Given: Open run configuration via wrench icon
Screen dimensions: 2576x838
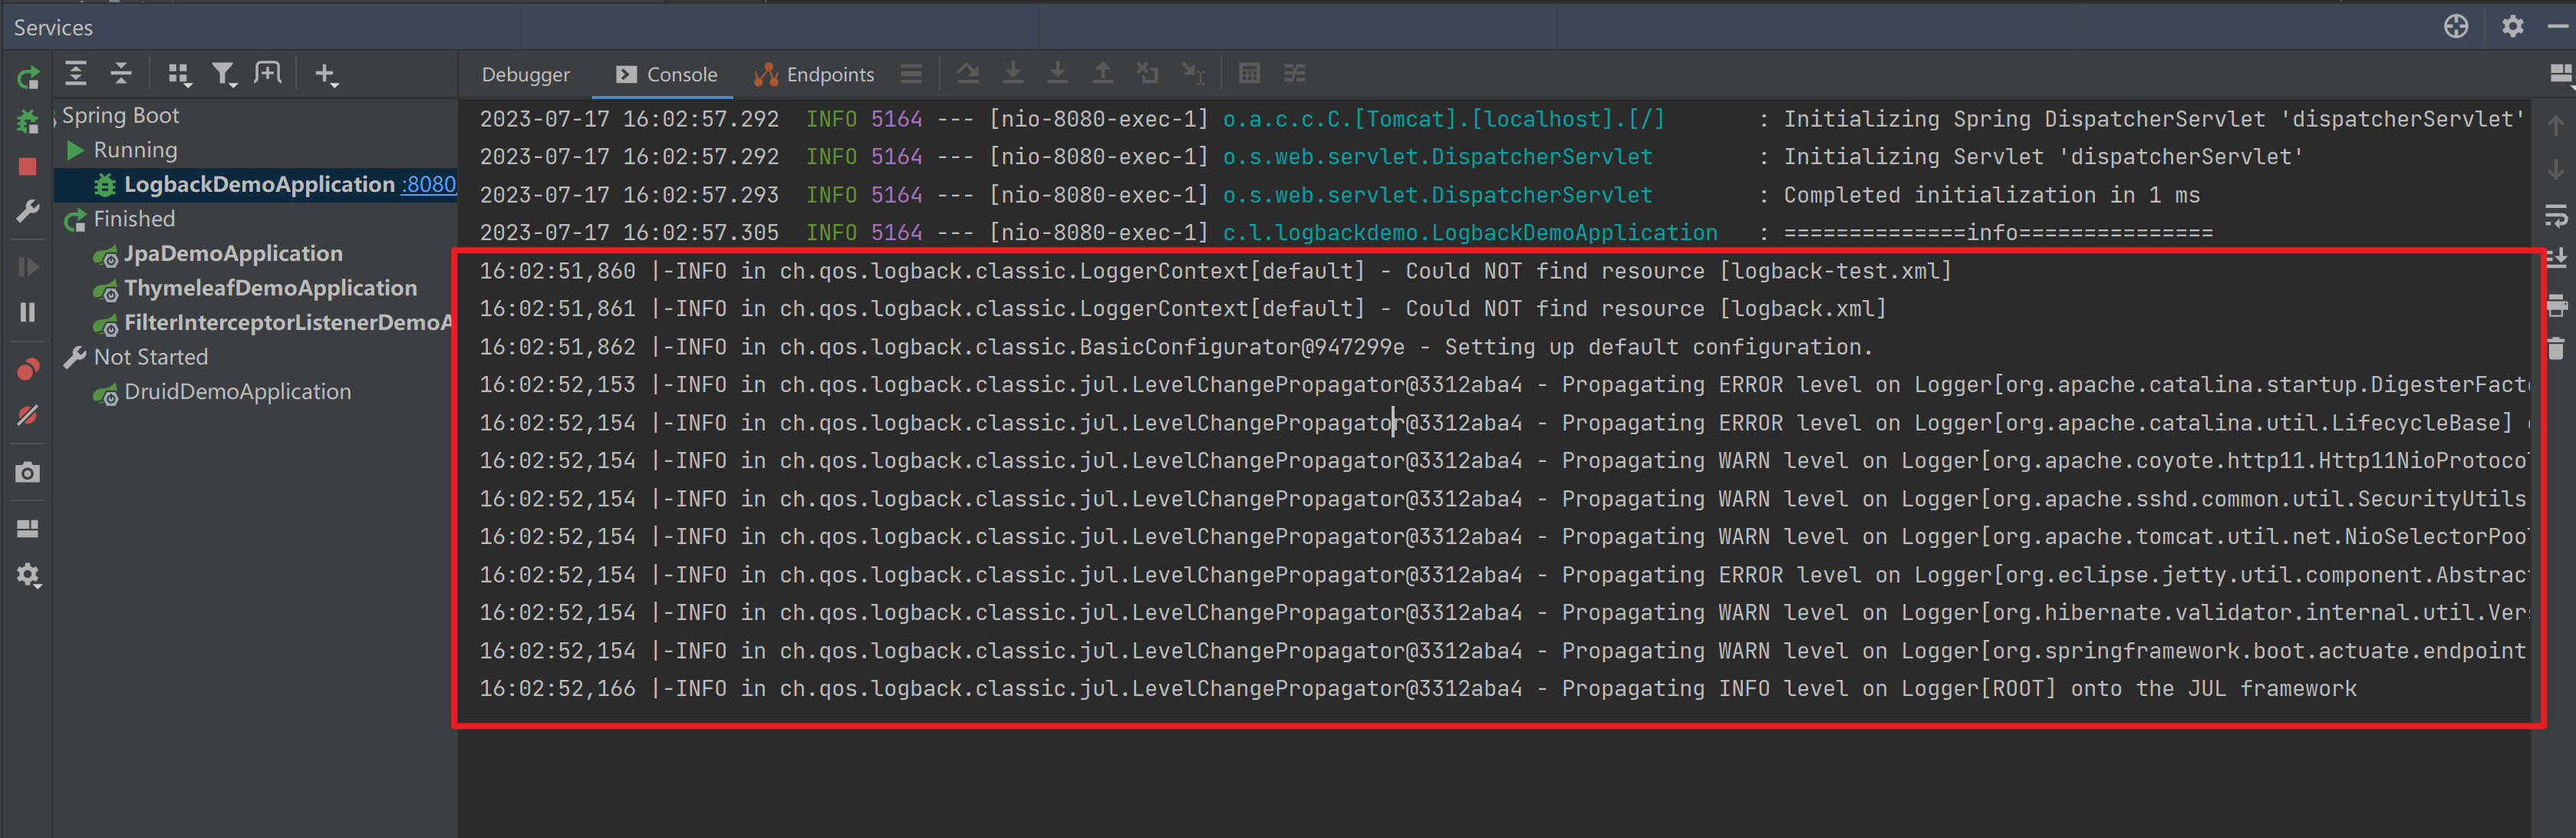Looking at the screenshot, I should (28, 211).
